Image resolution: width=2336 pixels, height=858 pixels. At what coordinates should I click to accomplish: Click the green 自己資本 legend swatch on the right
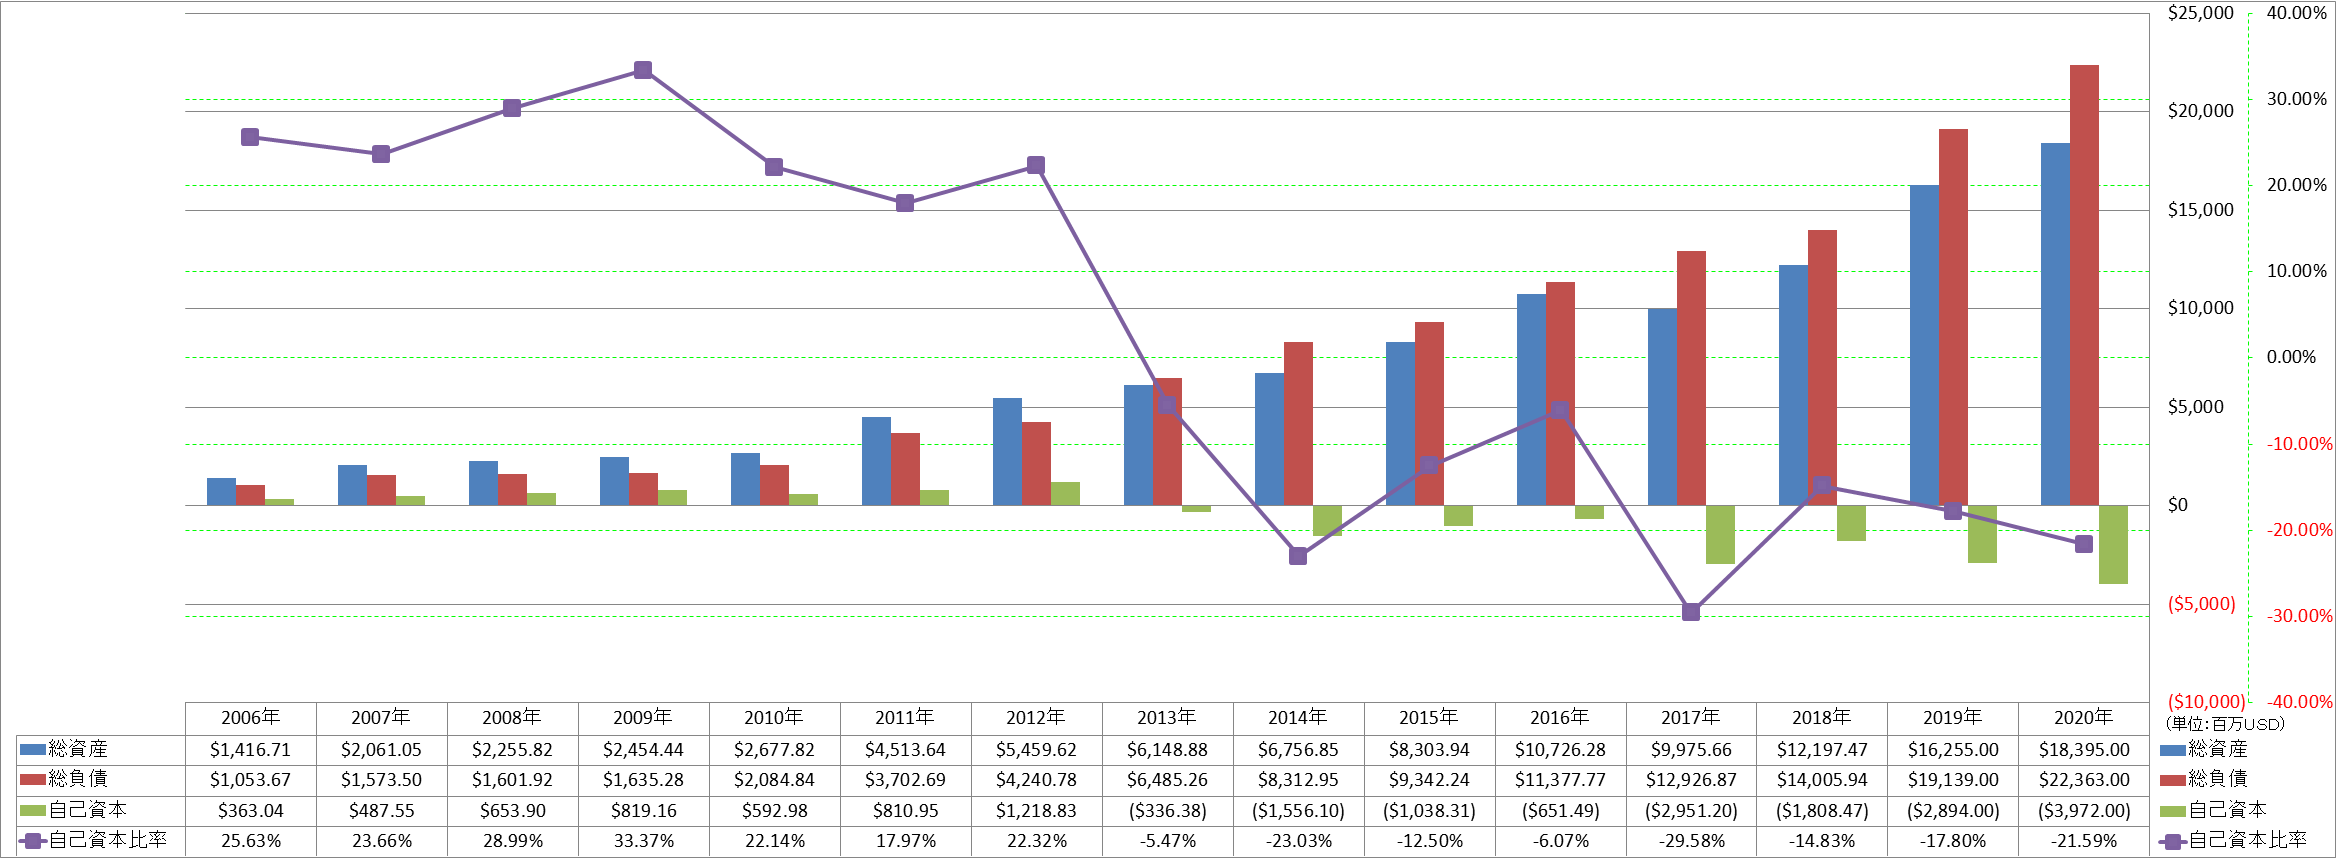[x=2173, y=810]
